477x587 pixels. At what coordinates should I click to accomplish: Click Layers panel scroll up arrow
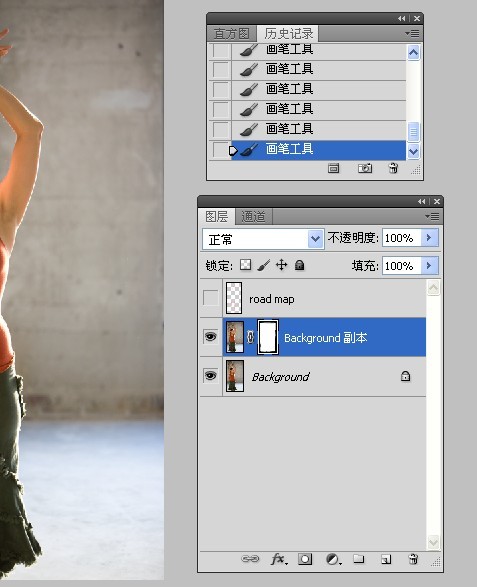click(433, 288)
